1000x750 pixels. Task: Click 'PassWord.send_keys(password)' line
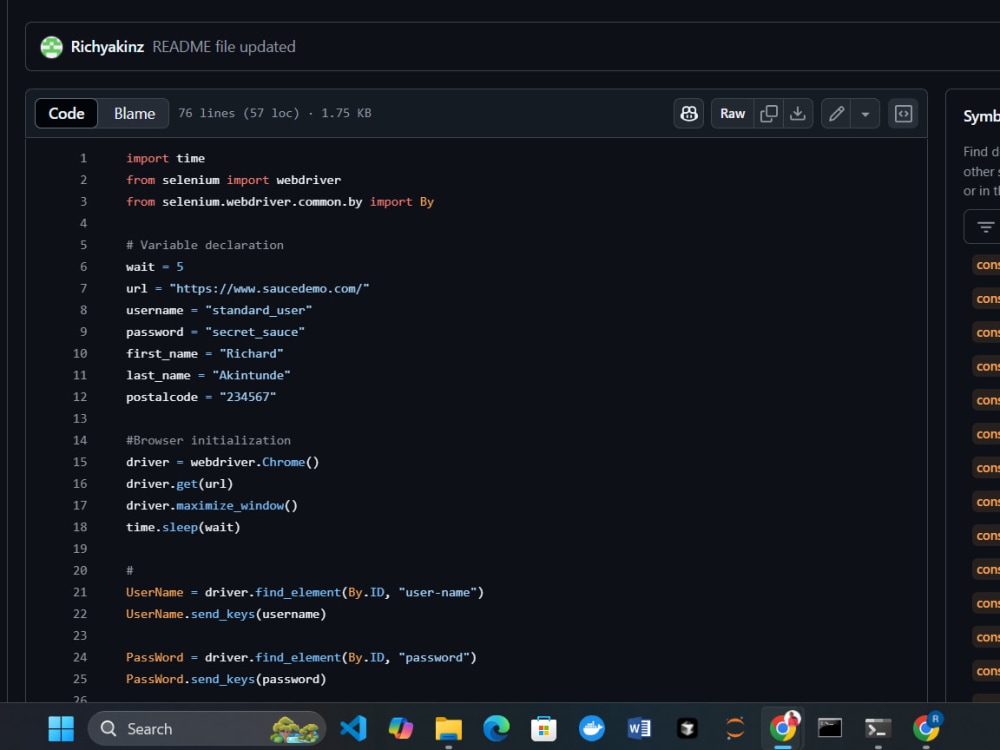[226, 679]
